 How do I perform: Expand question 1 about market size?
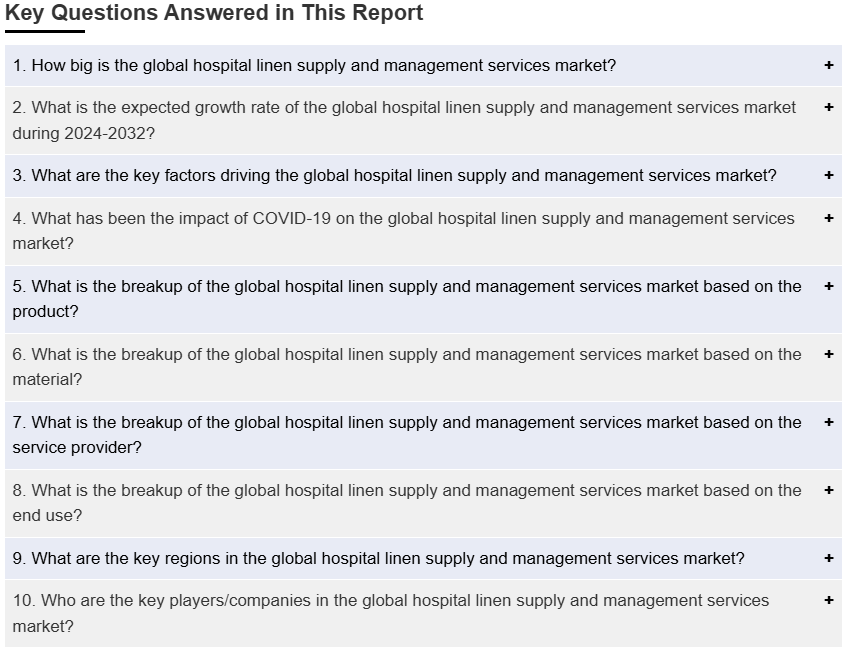[x=314, y=66]
